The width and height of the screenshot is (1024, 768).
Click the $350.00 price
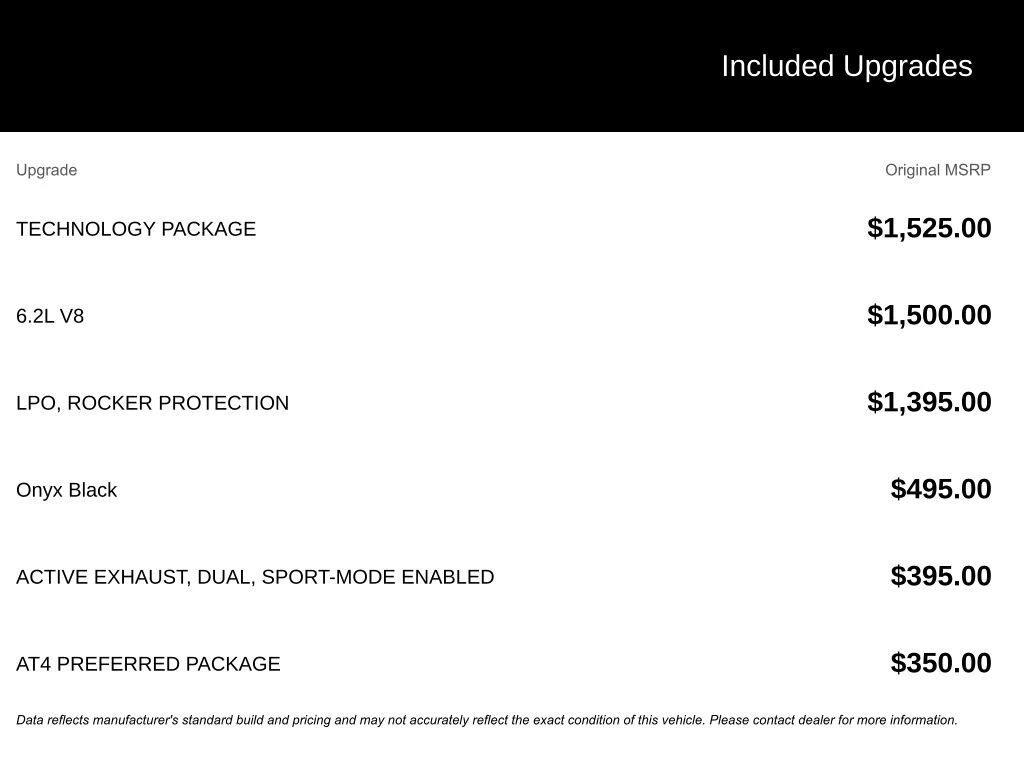[x=940, y=663]
